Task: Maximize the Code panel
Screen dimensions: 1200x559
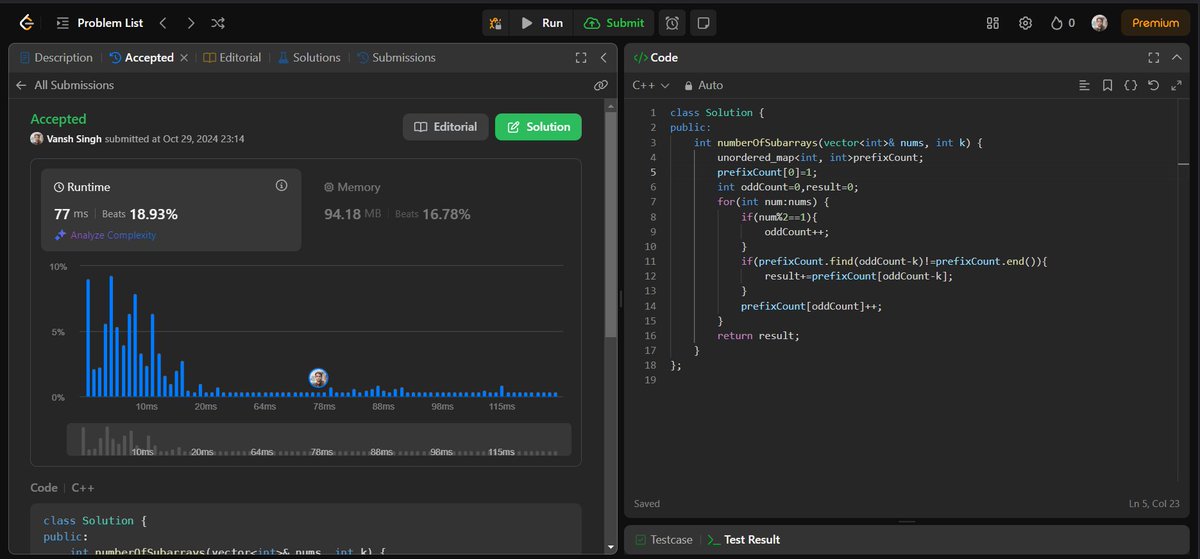Action: coord(1153,58)
